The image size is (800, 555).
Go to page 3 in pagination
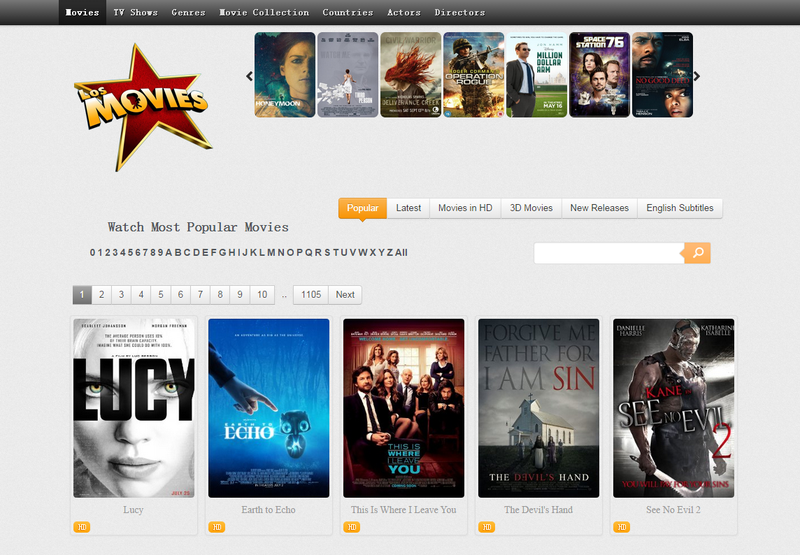[121, 295]
